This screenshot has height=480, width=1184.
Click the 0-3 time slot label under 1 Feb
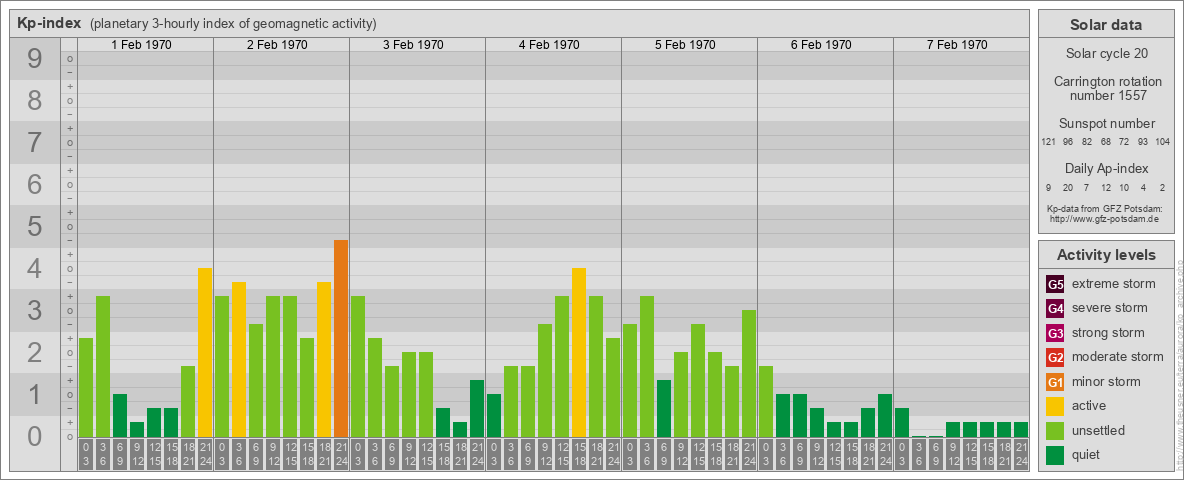85,454
